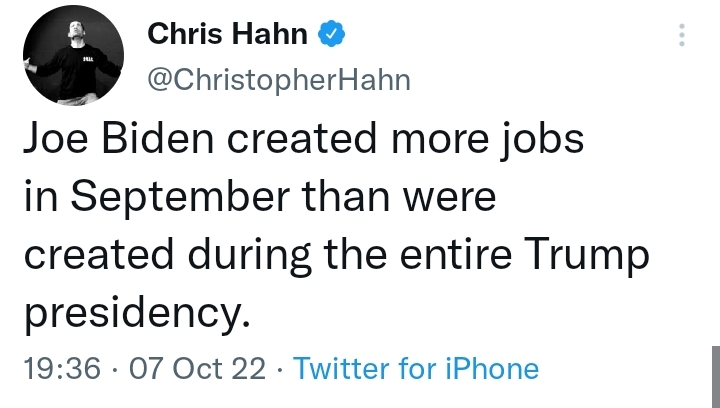Viewport: 720px width, 408px height.
Task: Click the tweet line starting "Joe Biden created"
Action: (x=304, y=139)
